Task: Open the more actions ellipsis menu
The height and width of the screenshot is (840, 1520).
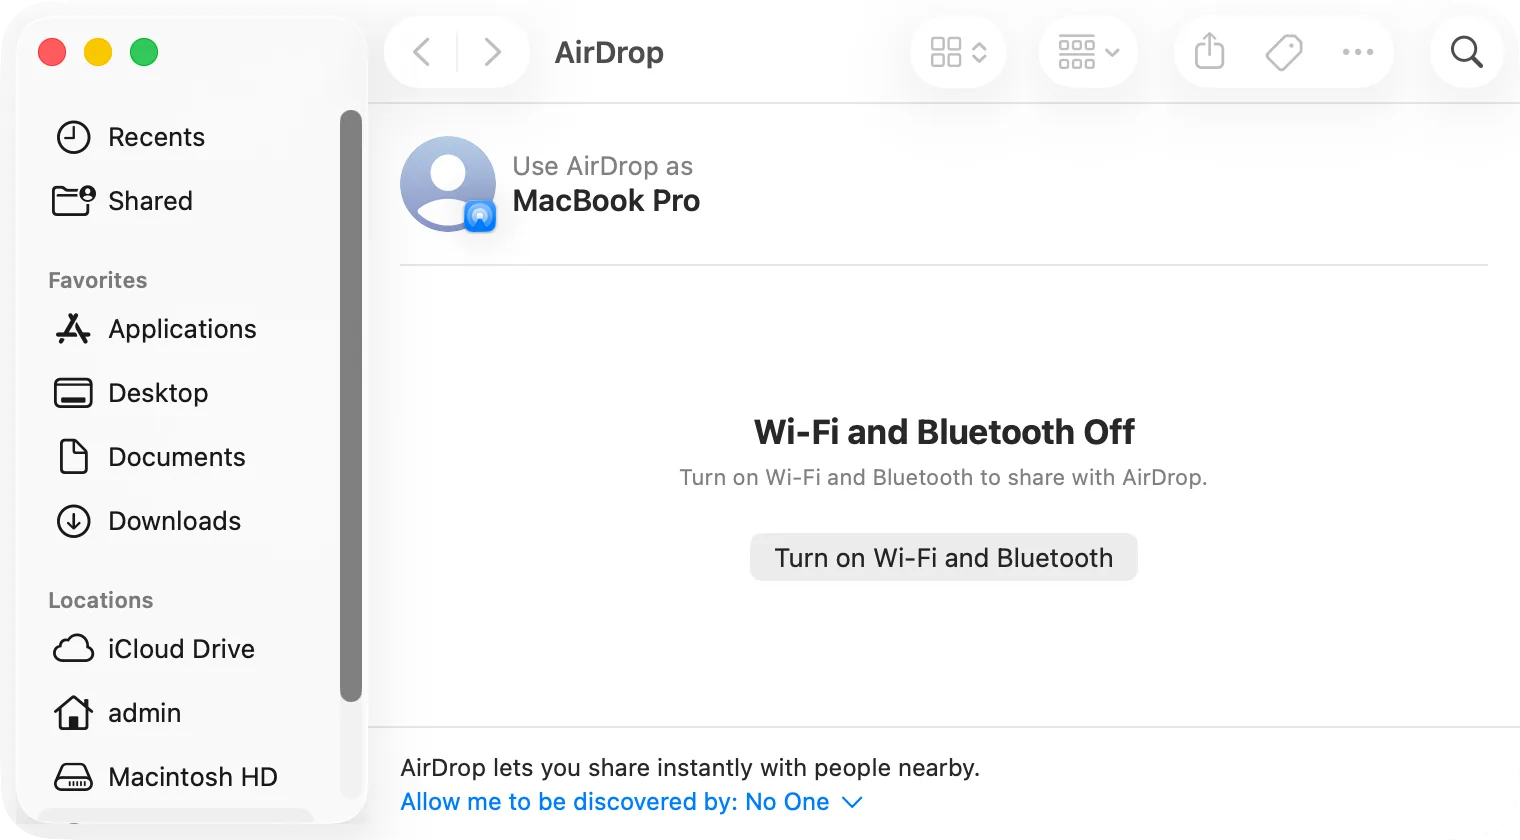Action: click(1358, 52)
